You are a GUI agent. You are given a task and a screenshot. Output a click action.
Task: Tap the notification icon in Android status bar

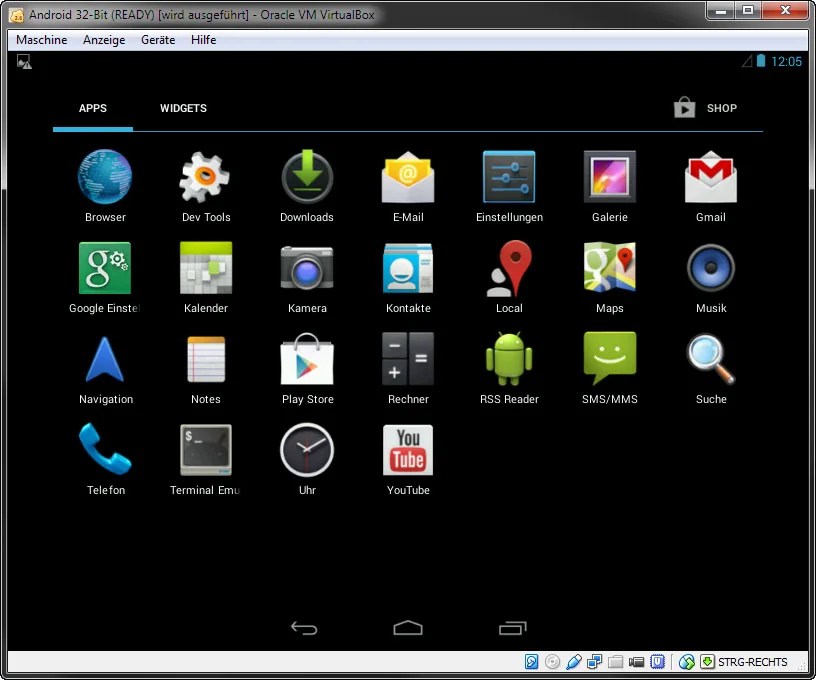[24, 62]
